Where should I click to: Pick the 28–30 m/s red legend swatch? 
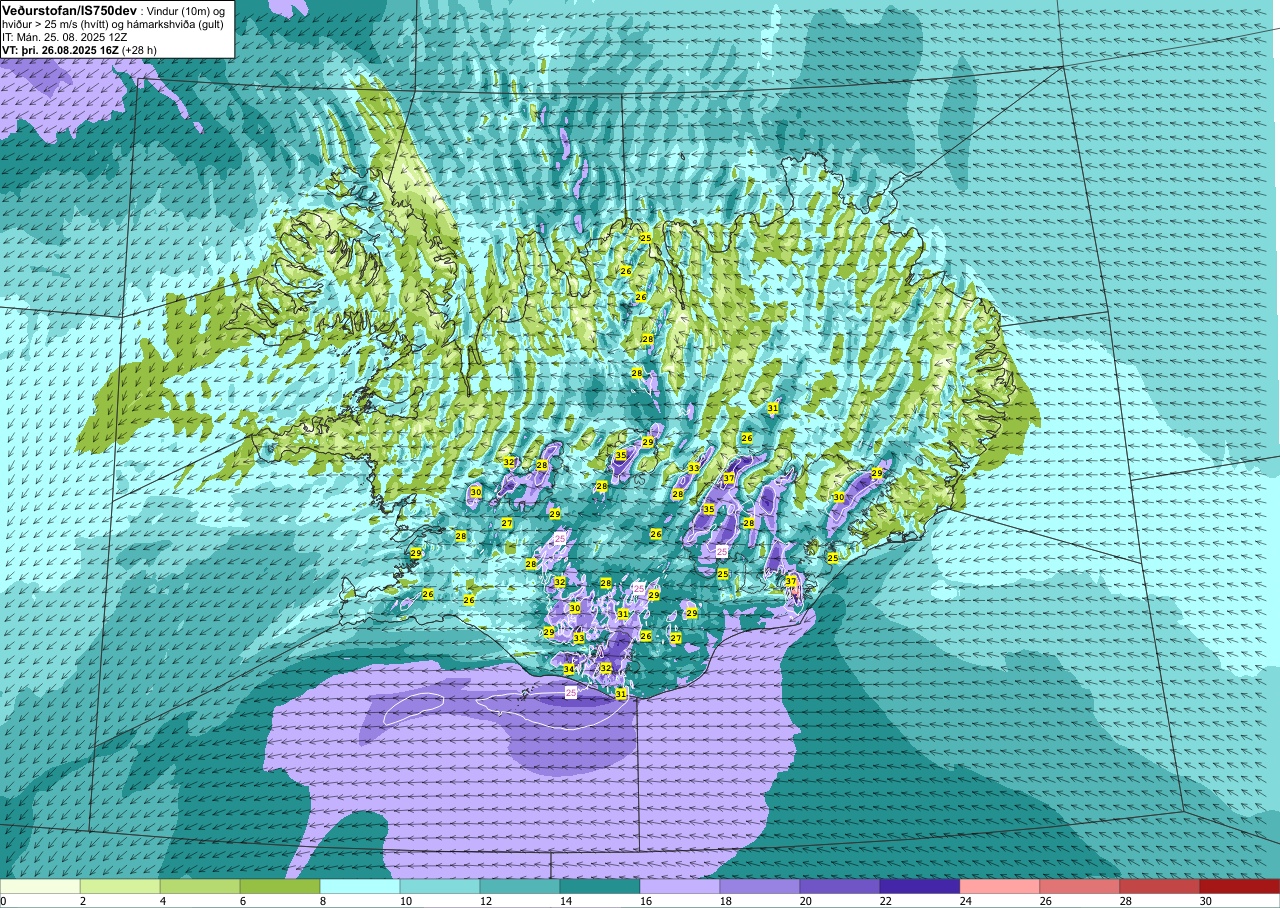pos(1160,886)
